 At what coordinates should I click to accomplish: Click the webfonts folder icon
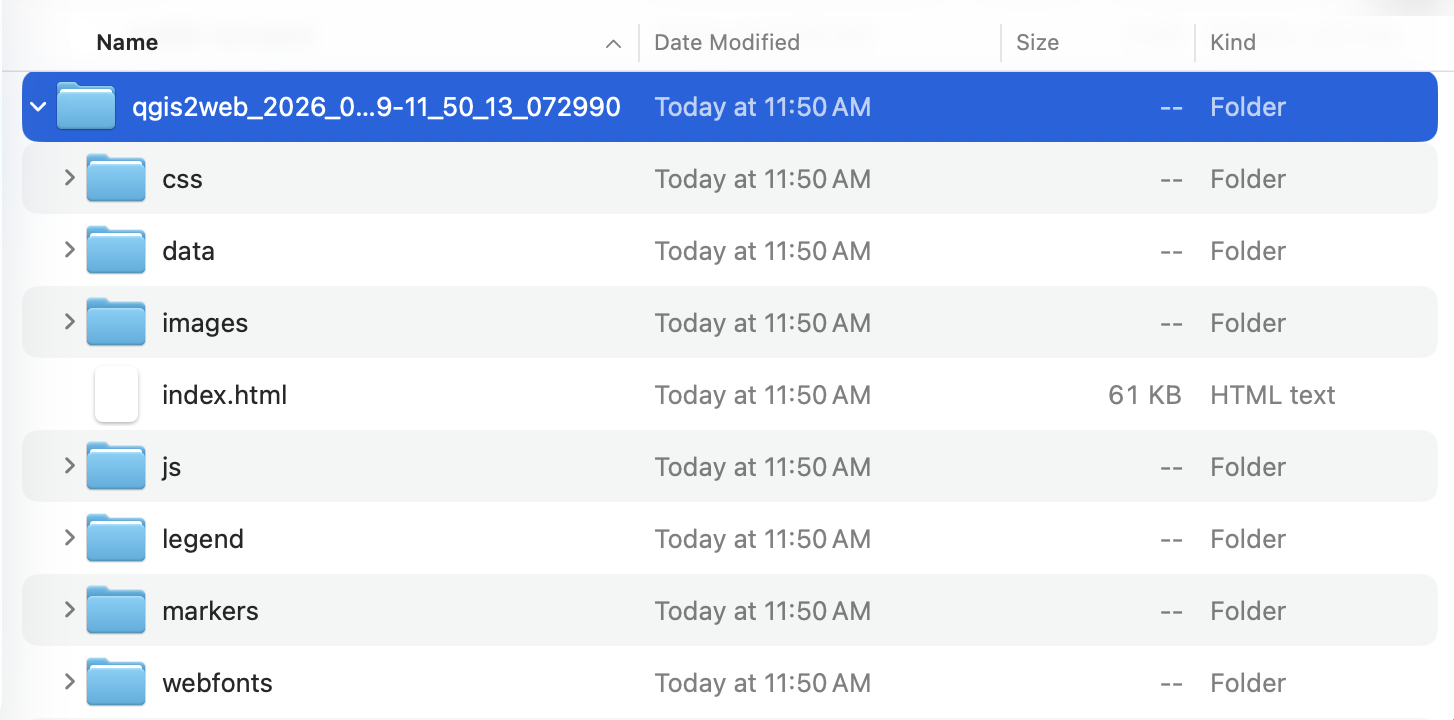click(x=116, y=683)
